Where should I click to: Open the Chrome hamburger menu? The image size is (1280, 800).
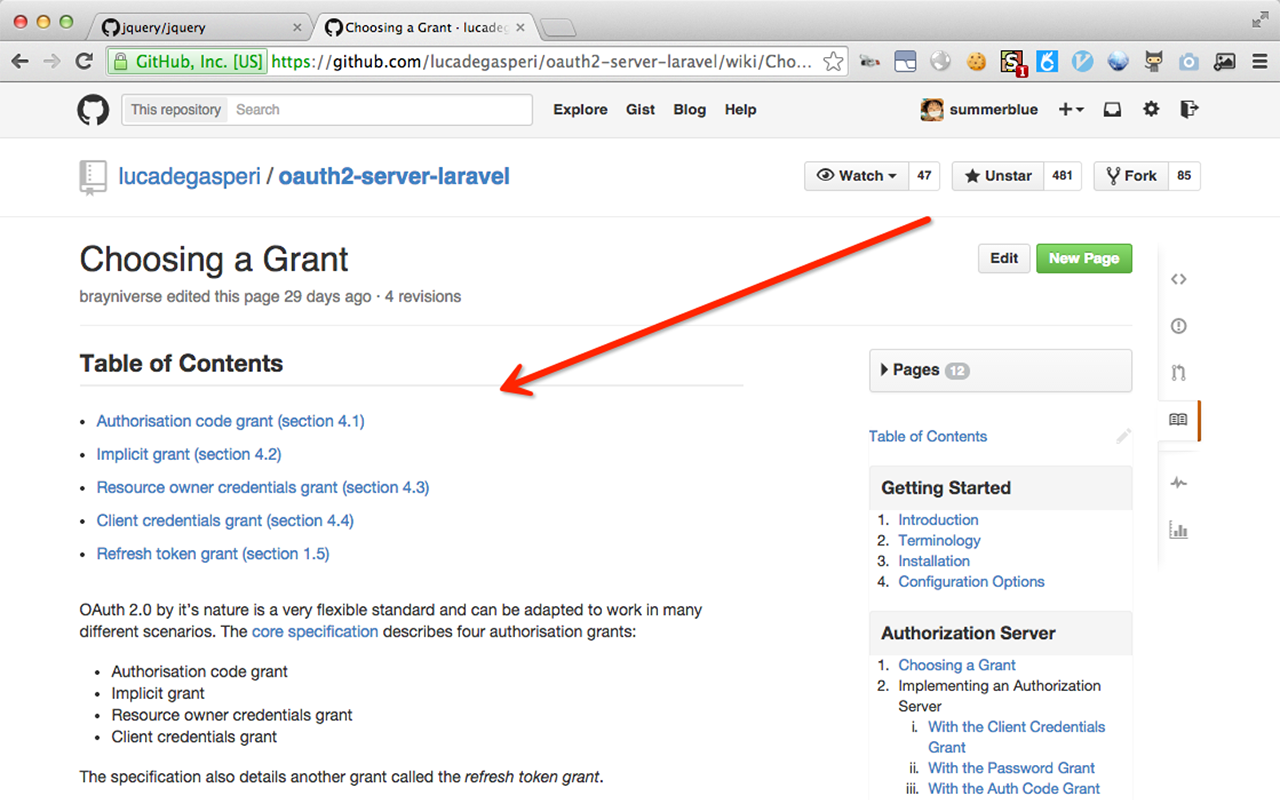coord(1260,62)
